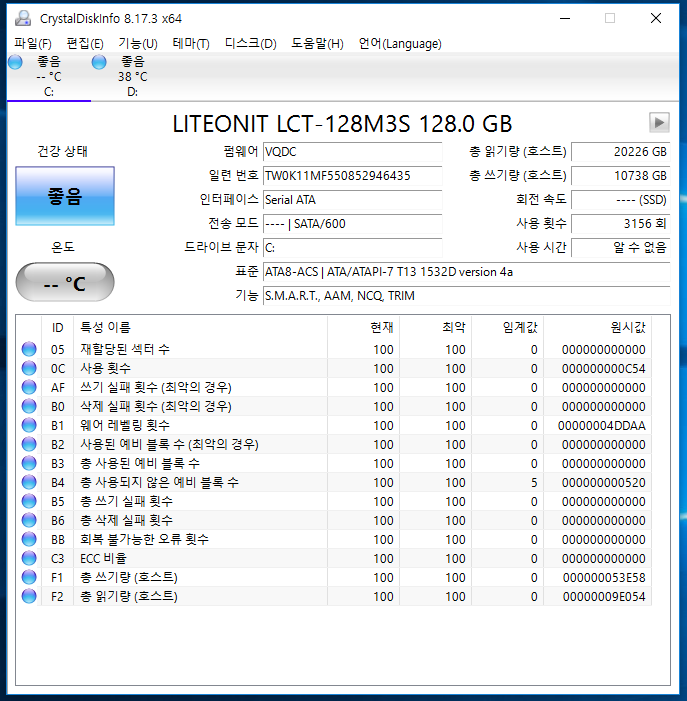
Task: Open the 기능(U) menu
Action: click(138, 43)
